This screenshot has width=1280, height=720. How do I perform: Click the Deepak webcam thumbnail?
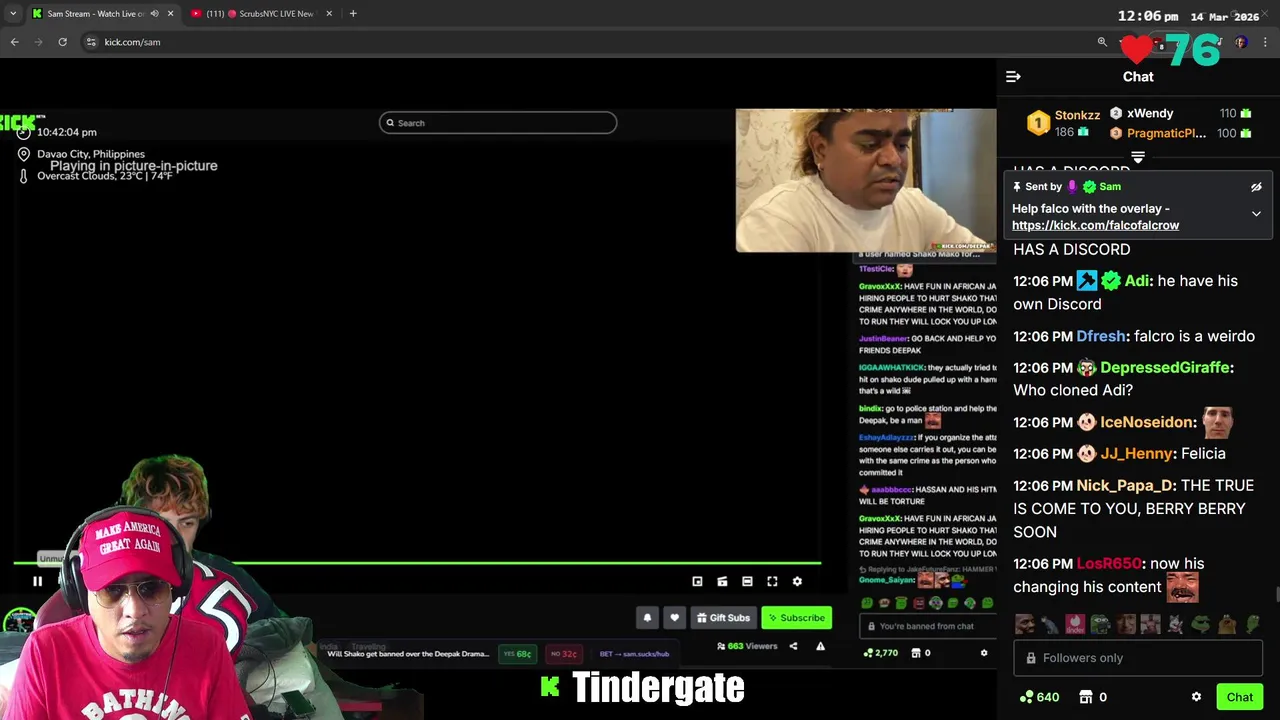(x=866, y=180)
